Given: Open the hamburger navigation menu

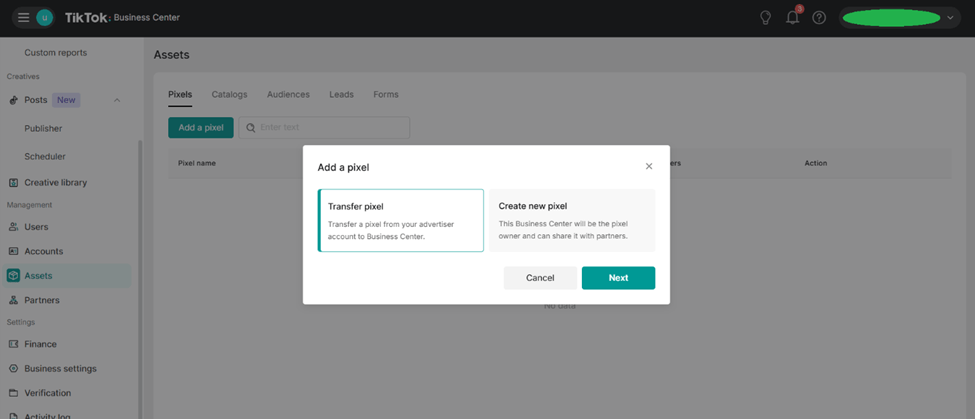Looking at the screenshot, I should pos(23,18).
